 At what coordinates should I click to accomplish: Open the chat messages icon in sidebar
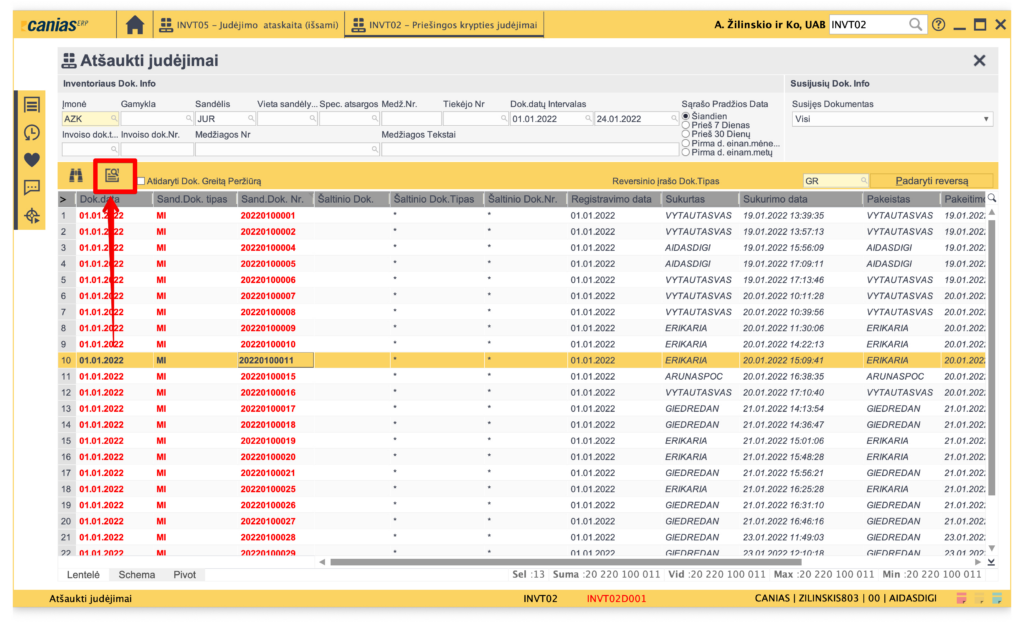(x=32, y=187)
